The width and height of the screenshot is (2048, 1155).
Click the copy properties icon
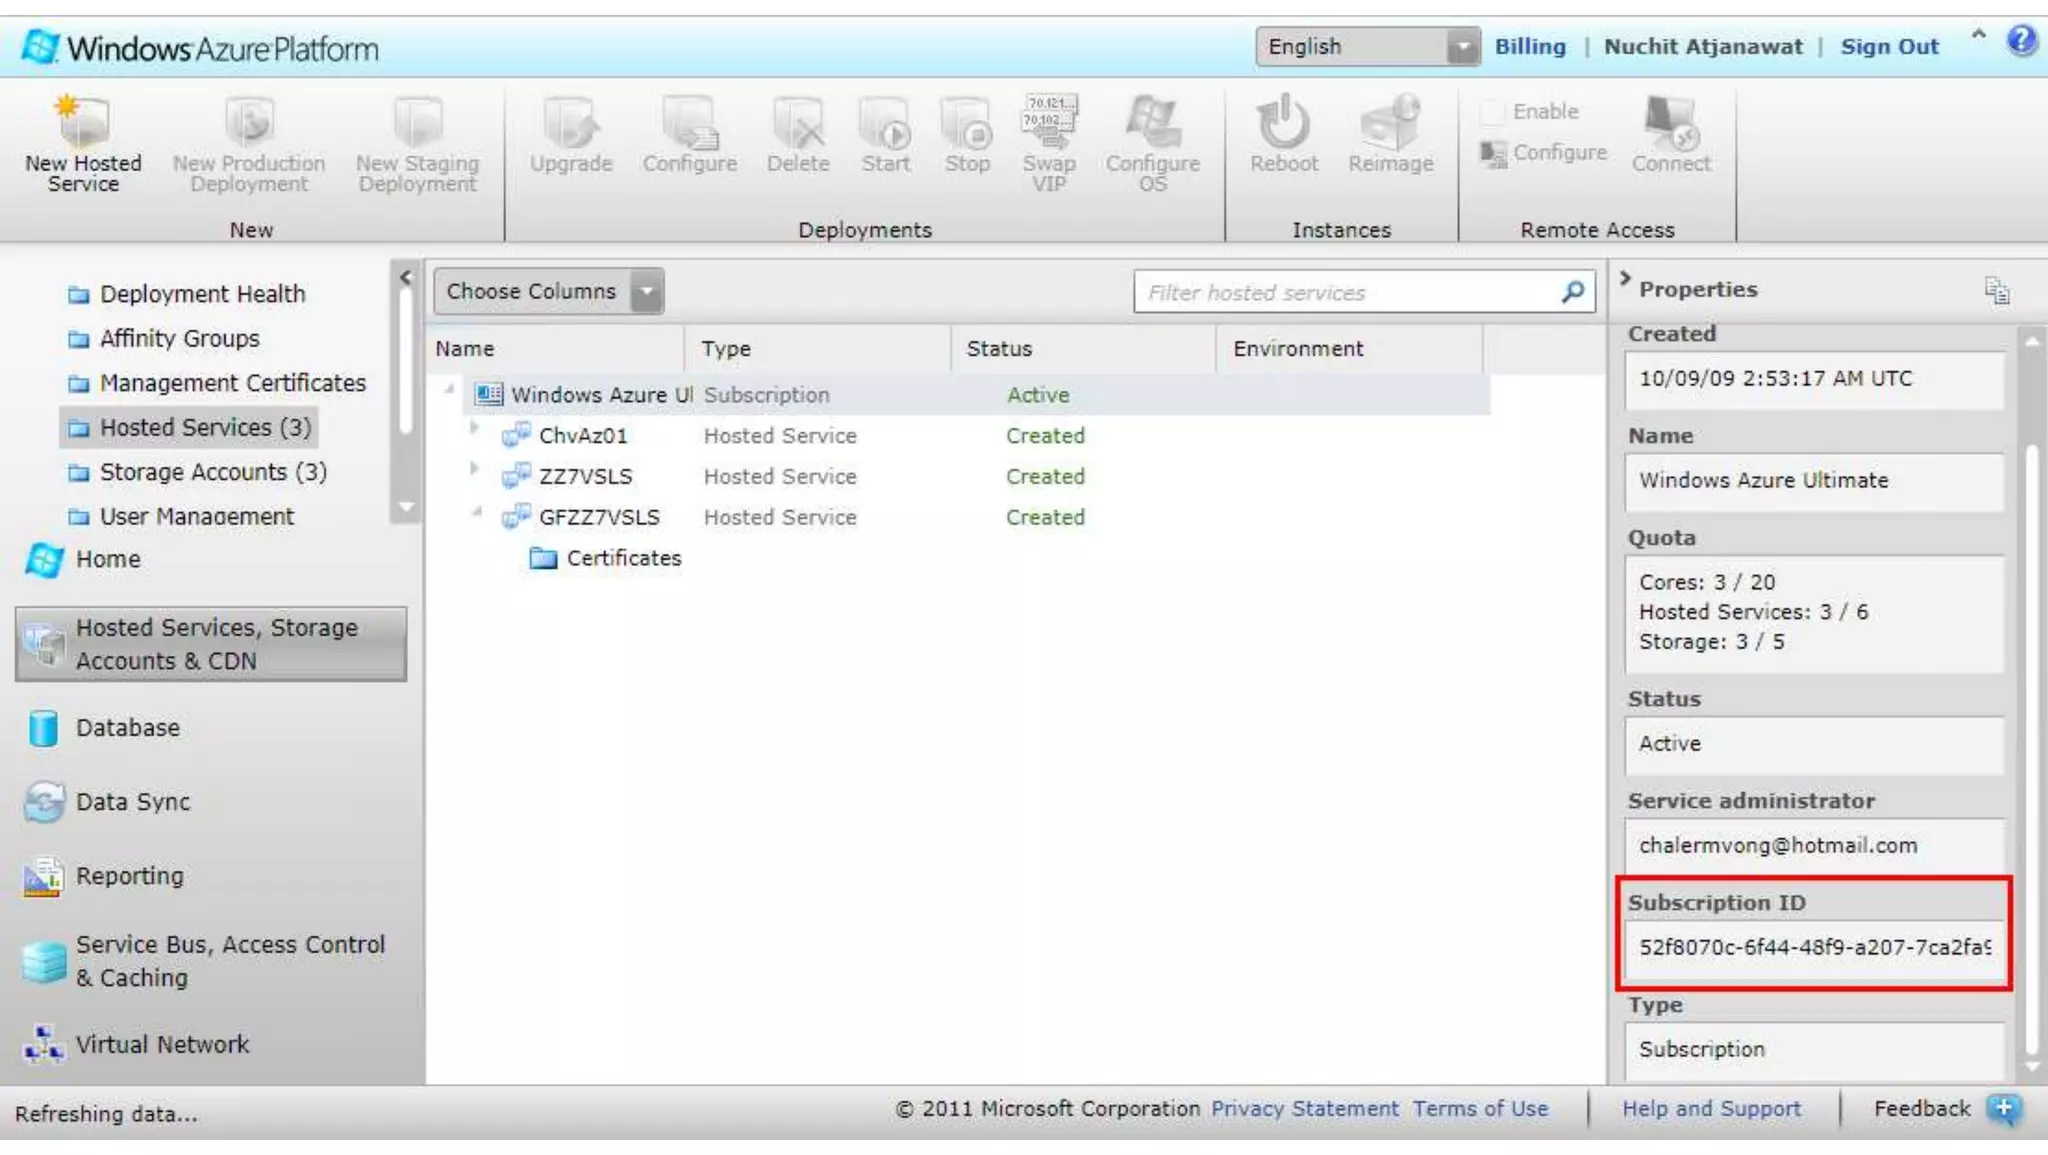tap(1996, 291)
